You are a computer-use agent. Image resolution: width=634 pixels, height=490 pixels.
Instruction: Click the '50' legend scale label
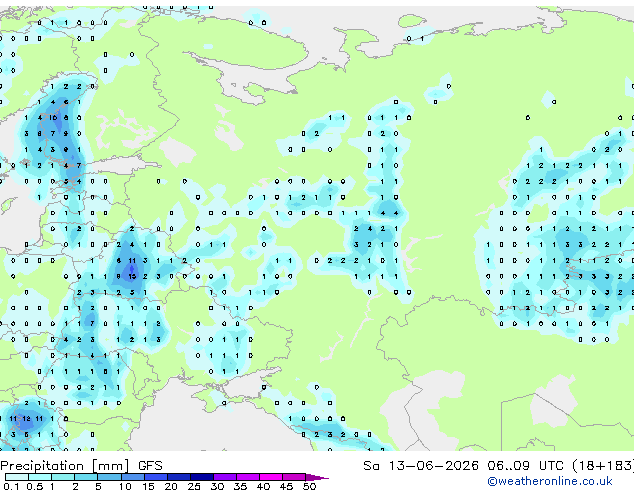[309, 486]
